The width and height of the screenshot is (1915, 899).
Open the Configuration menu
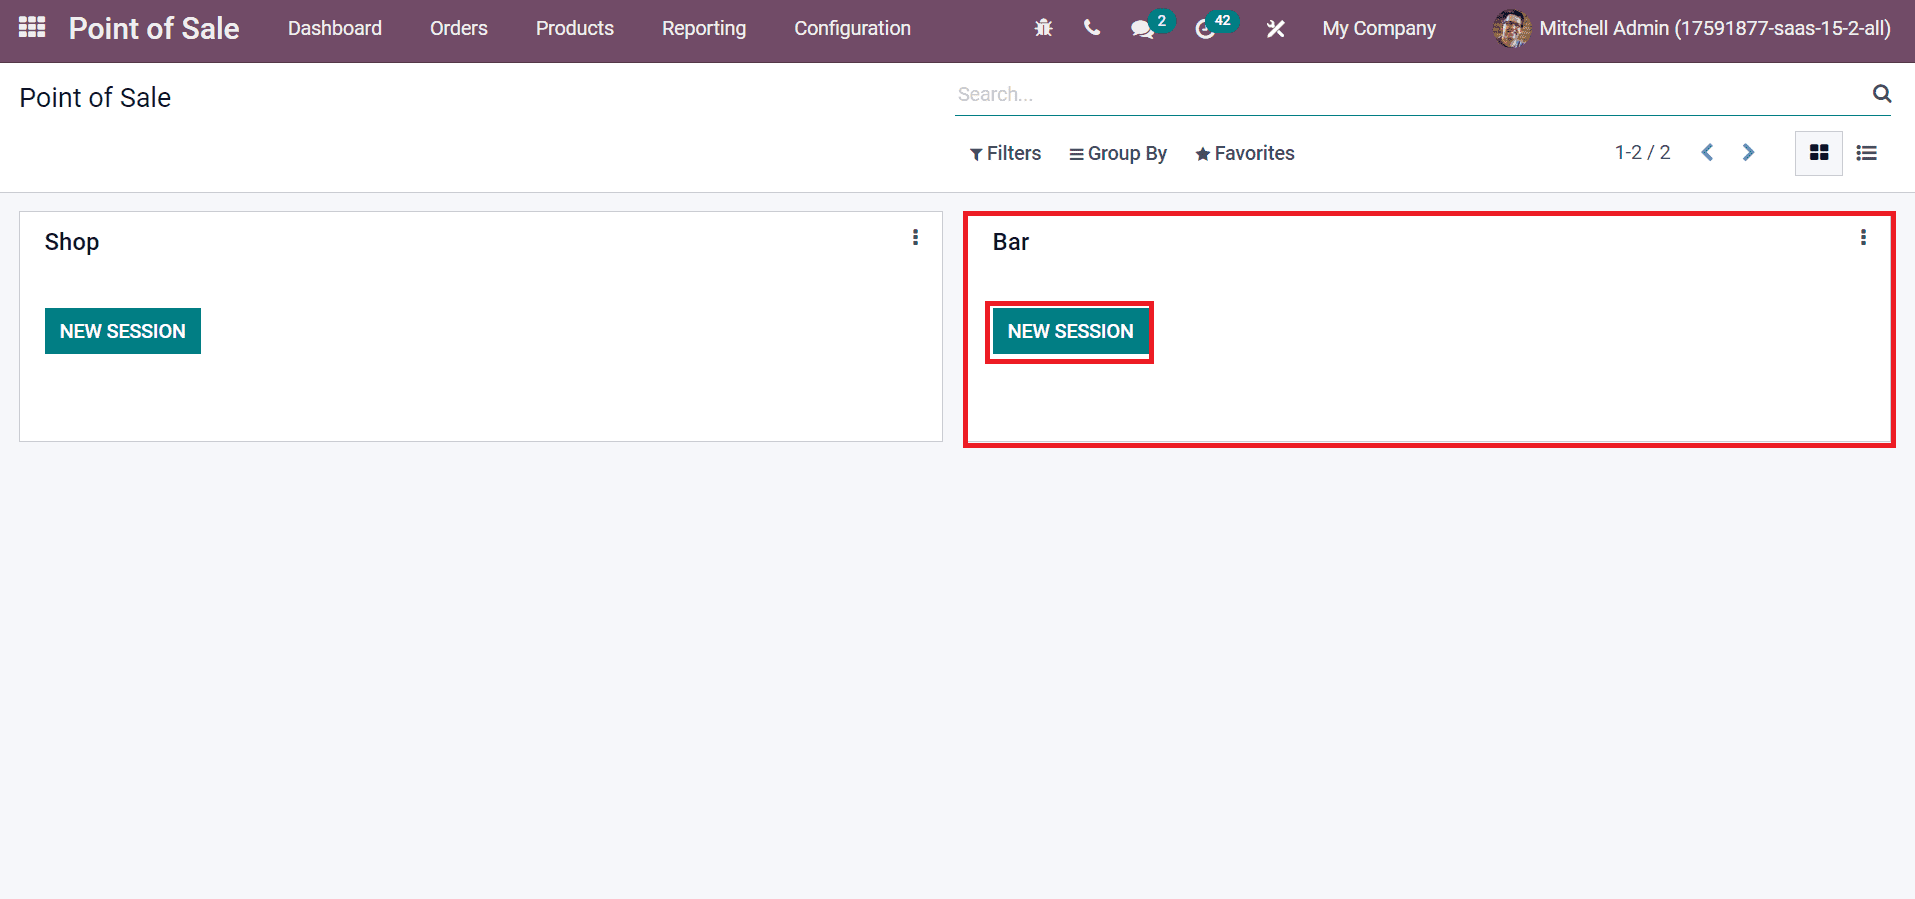click(x=852, y=29)
